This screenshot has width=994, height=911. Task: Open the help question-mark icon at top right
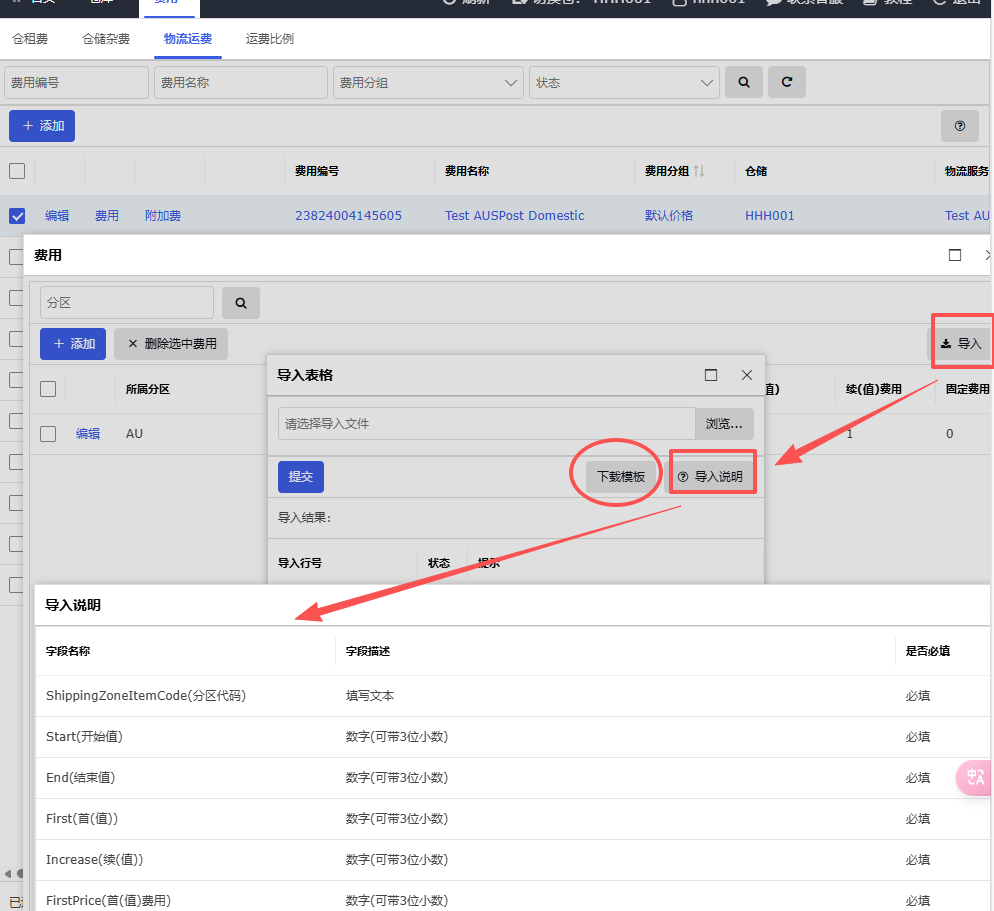point(959,126)
